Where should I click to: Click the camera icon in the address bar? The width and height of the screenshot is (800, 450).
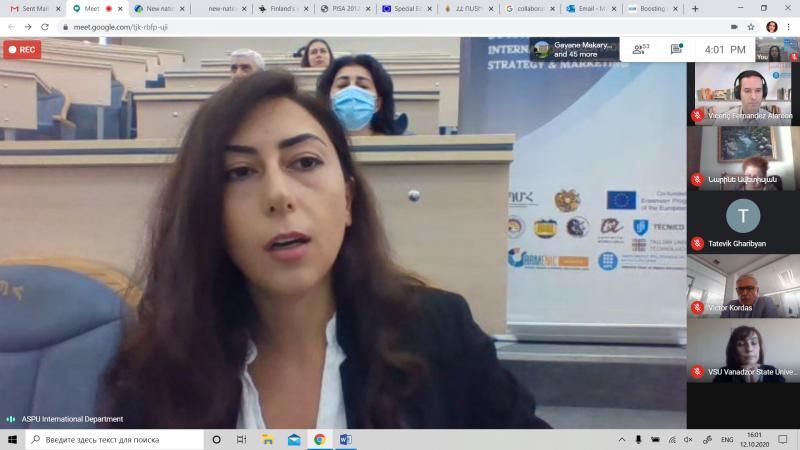pos(735,27)
